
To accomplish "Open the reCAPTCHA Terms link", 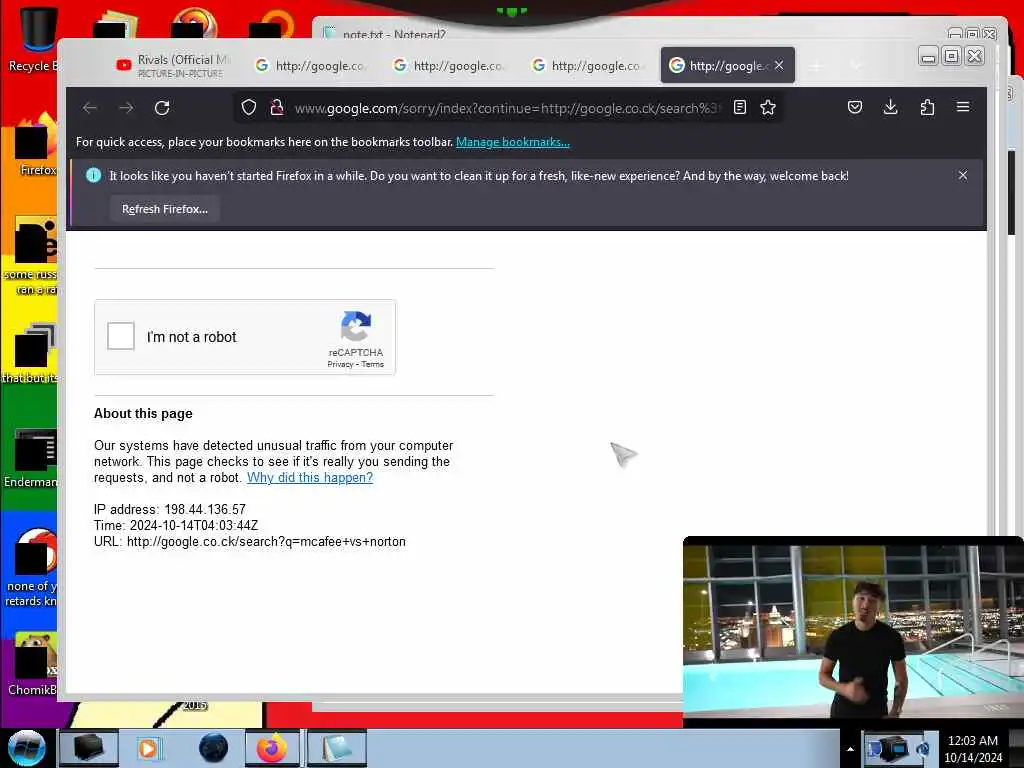I will 372,364.
